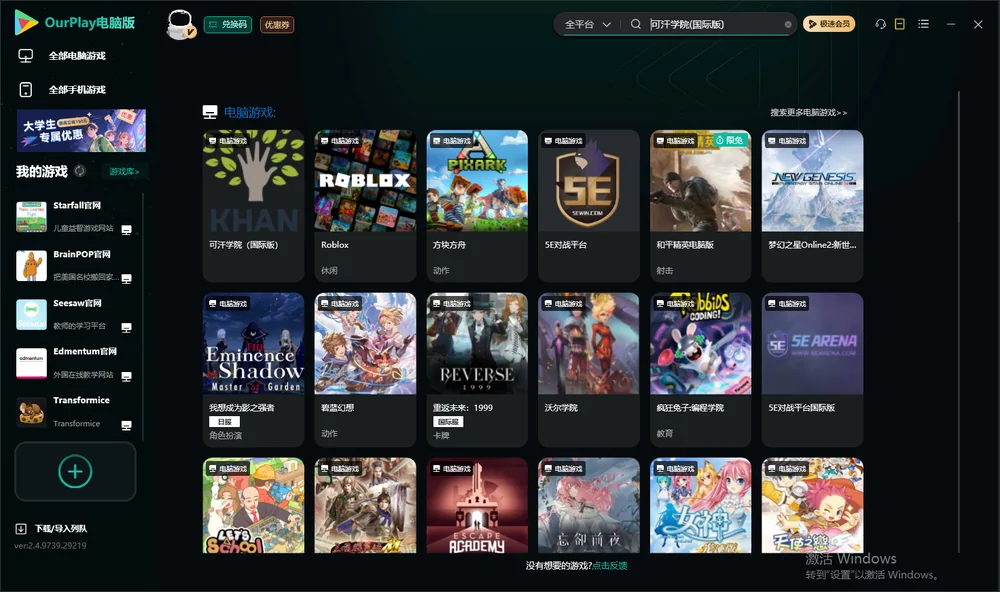
Task: Open the 大学生专属优惠 banner
Action: (x=81, y=131)
